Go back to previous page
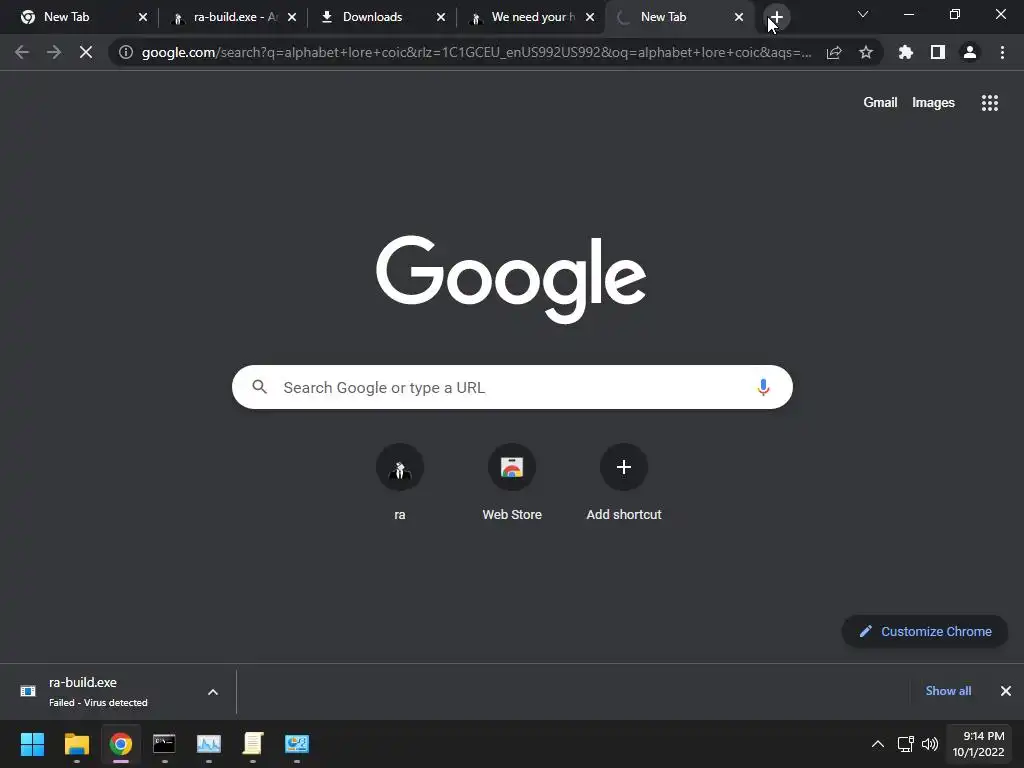1024x768 pixels. 22,52
